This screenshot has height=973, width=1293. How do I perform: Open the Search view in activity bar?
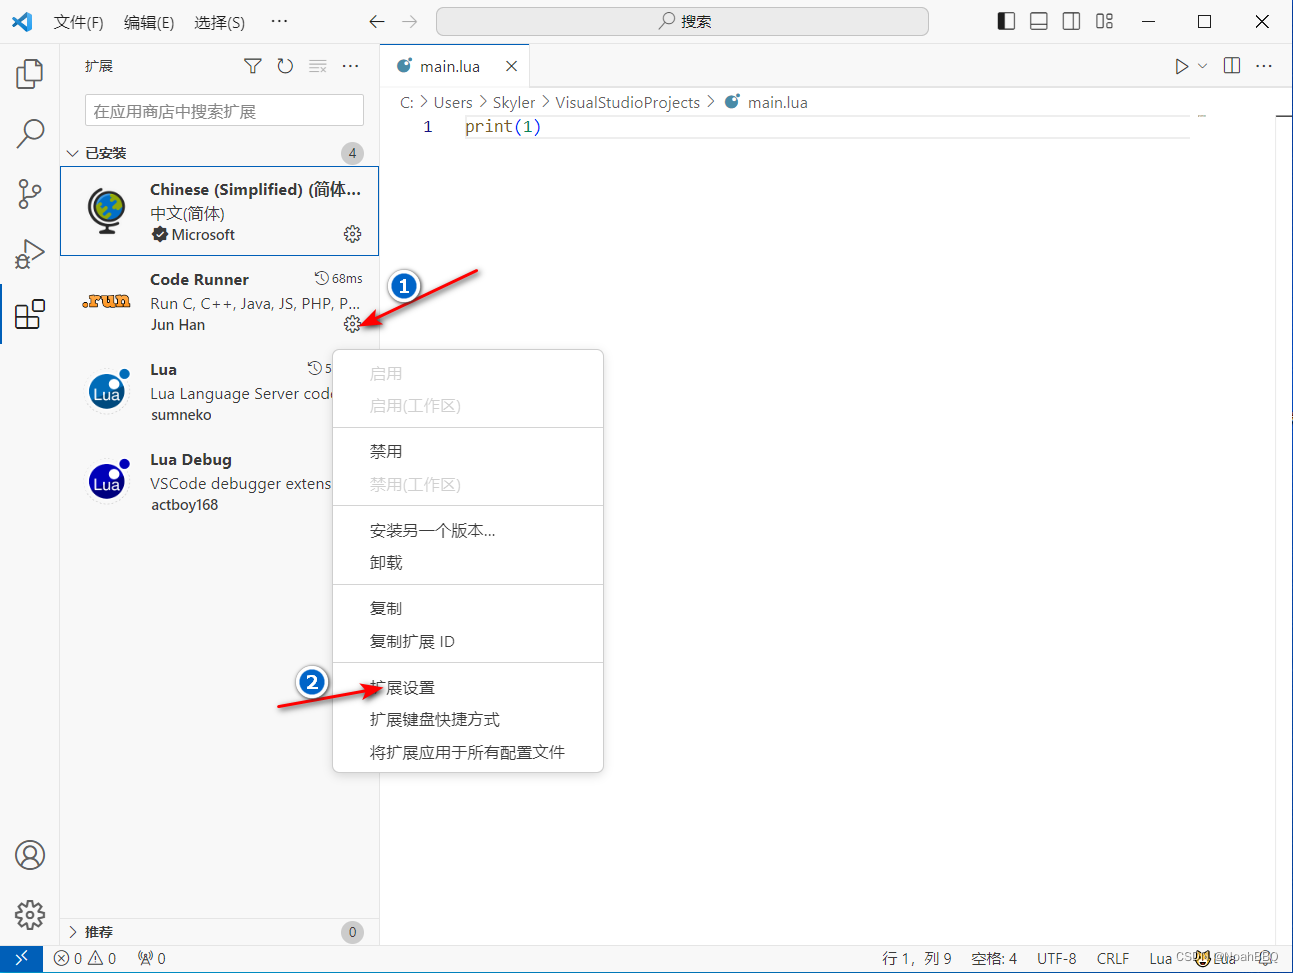[30, 133]
